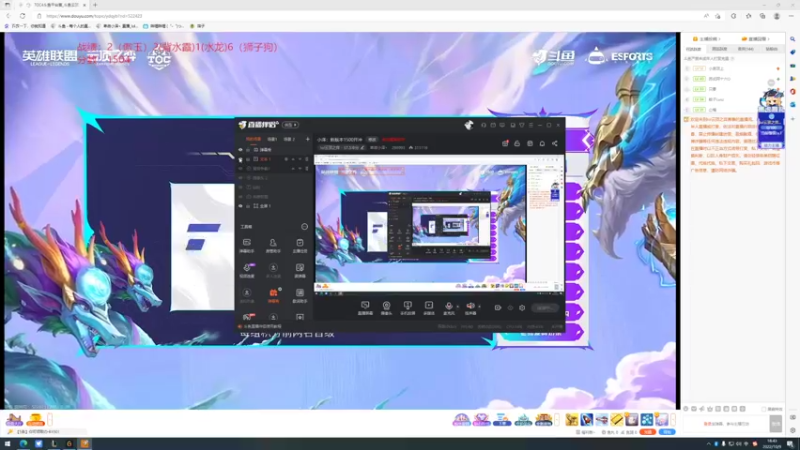
Task: Select fourth chat panel tab
Action: coord(771,49)
